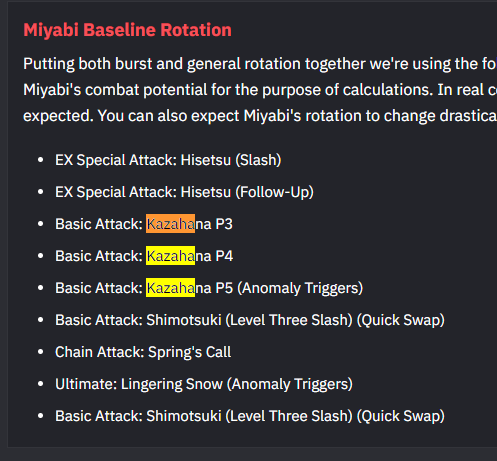The height and width of the screenshot is (461, 497).
Task: Click the Miyabi Baseline Rotation heading
Action: pos(127,30)
